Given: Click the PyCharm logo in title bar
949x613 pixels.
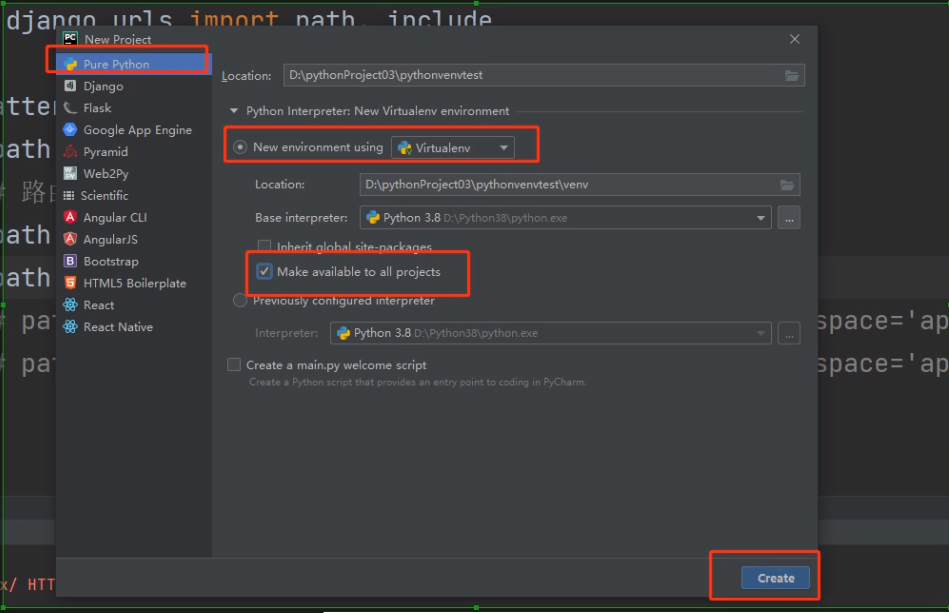Looking at the screenshot, I should tap(70, 39).
